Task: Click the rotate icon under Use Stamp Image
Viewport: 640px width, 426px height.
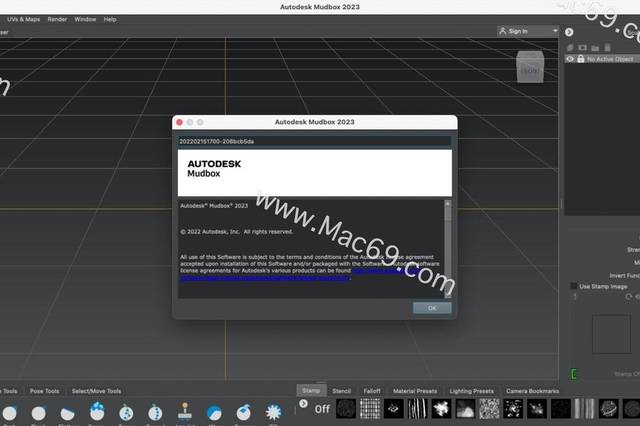Action: [x=629, y=297]
